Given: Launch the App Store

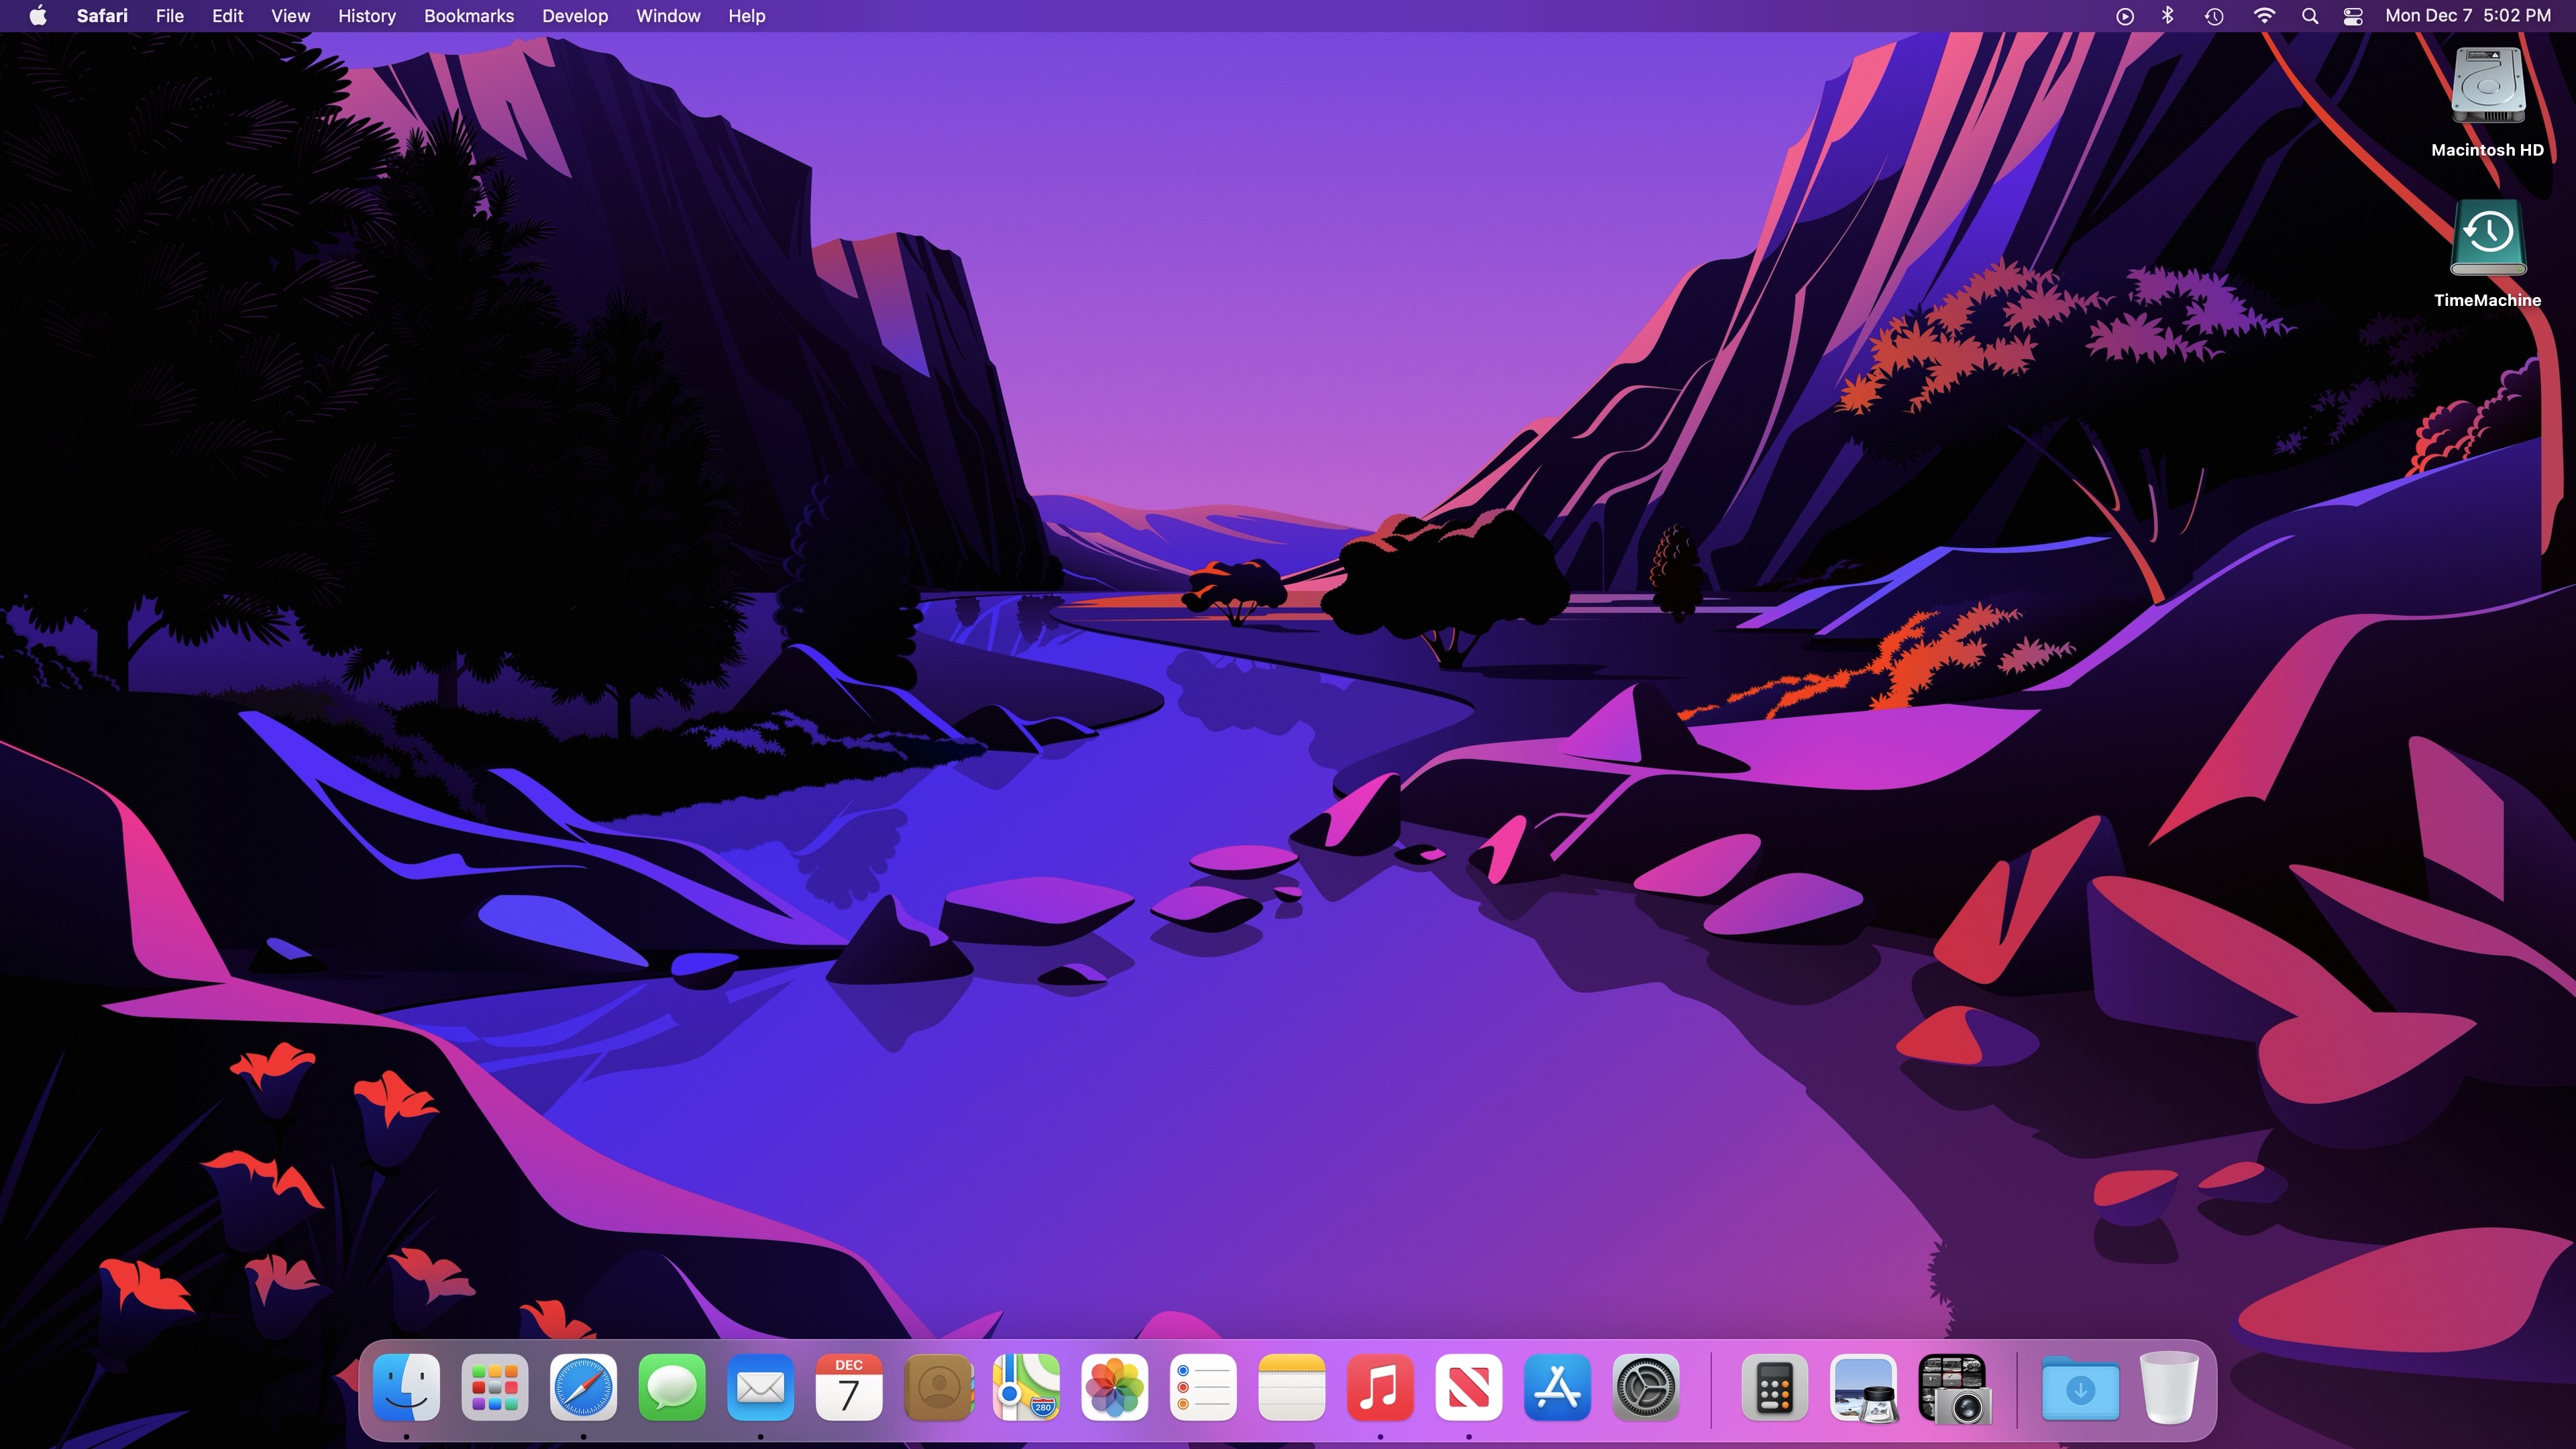Looking at the screenshot, I should point(1557,1388).
